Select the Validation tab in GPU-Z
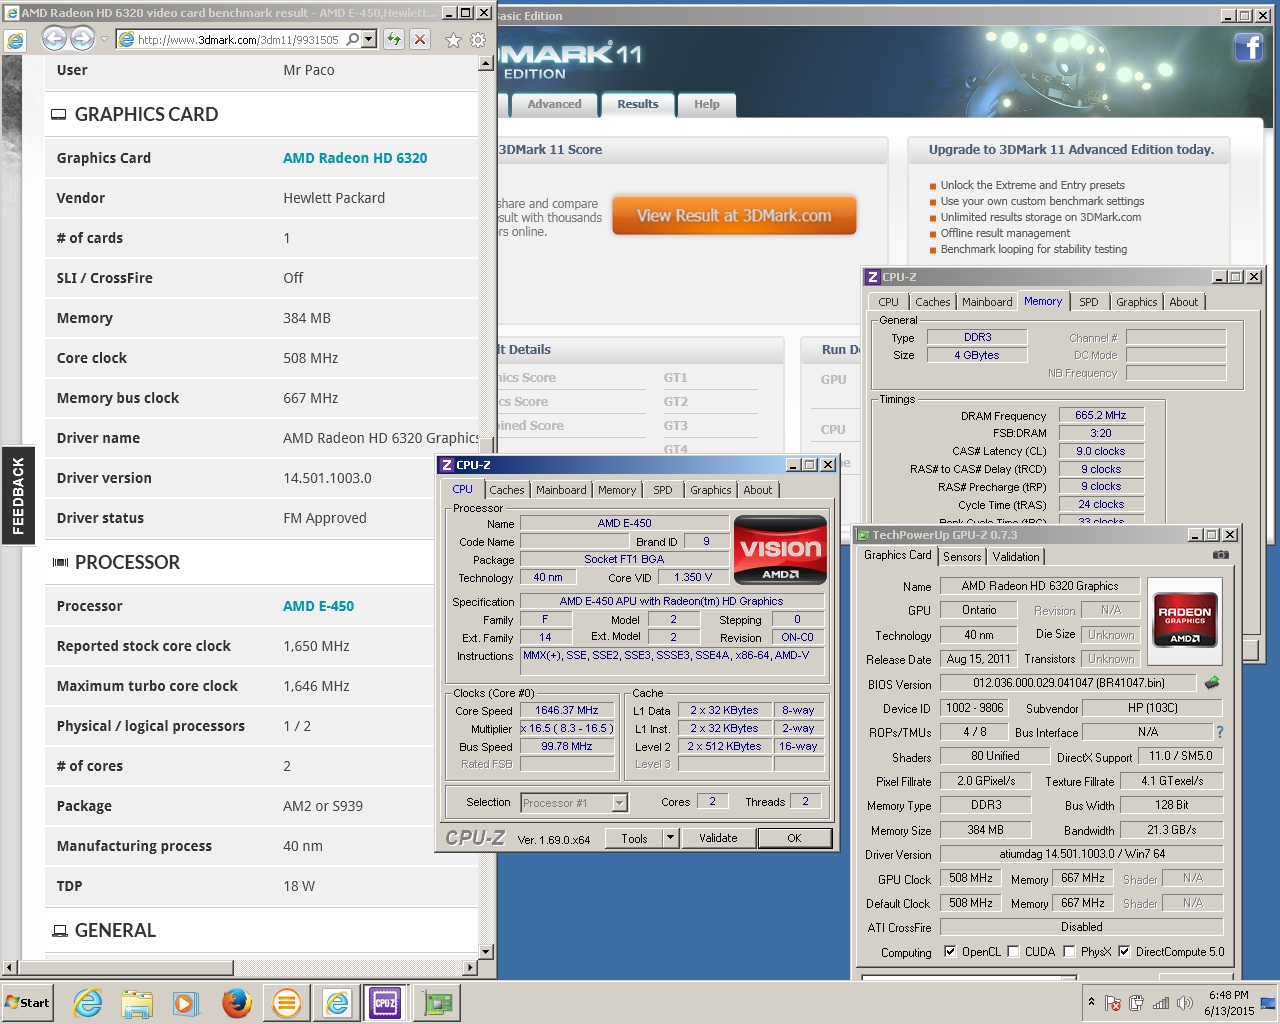Viewport: 1280px width, 1024px height. coord(1016,557)
